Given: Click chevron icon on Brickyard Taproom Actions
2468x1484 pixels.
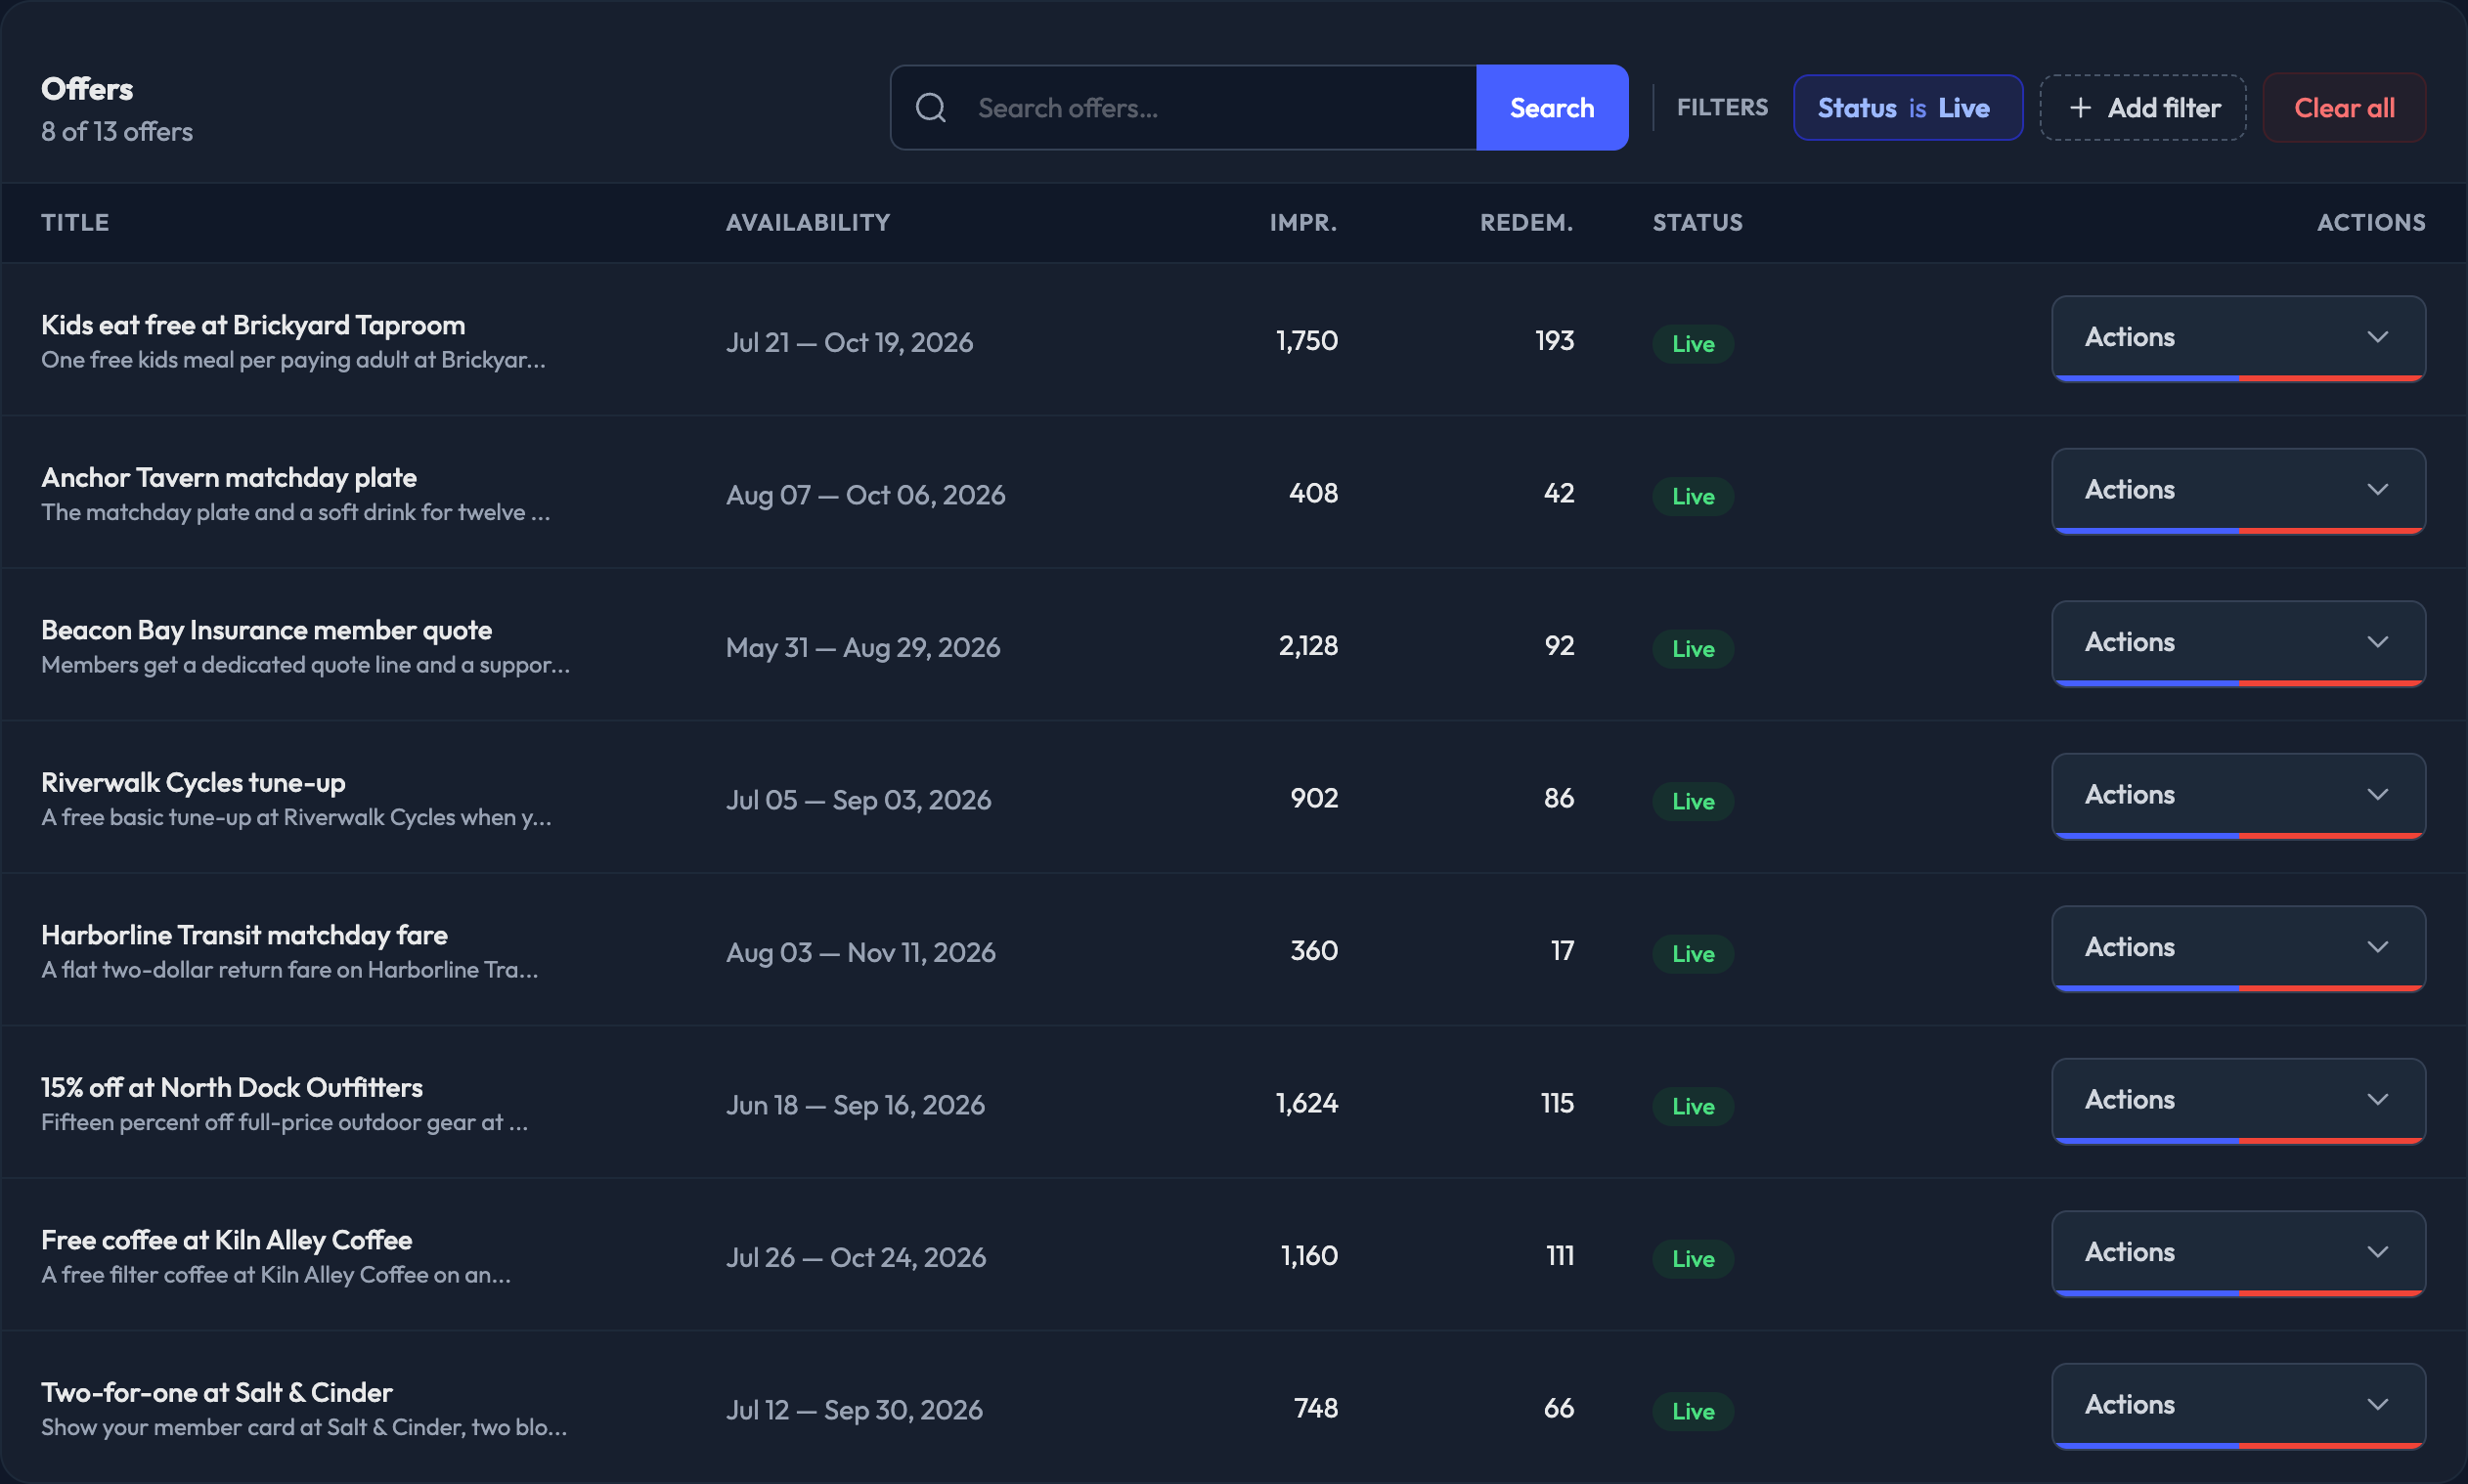Looking at the screenshot, I should tap(2378, 337).
